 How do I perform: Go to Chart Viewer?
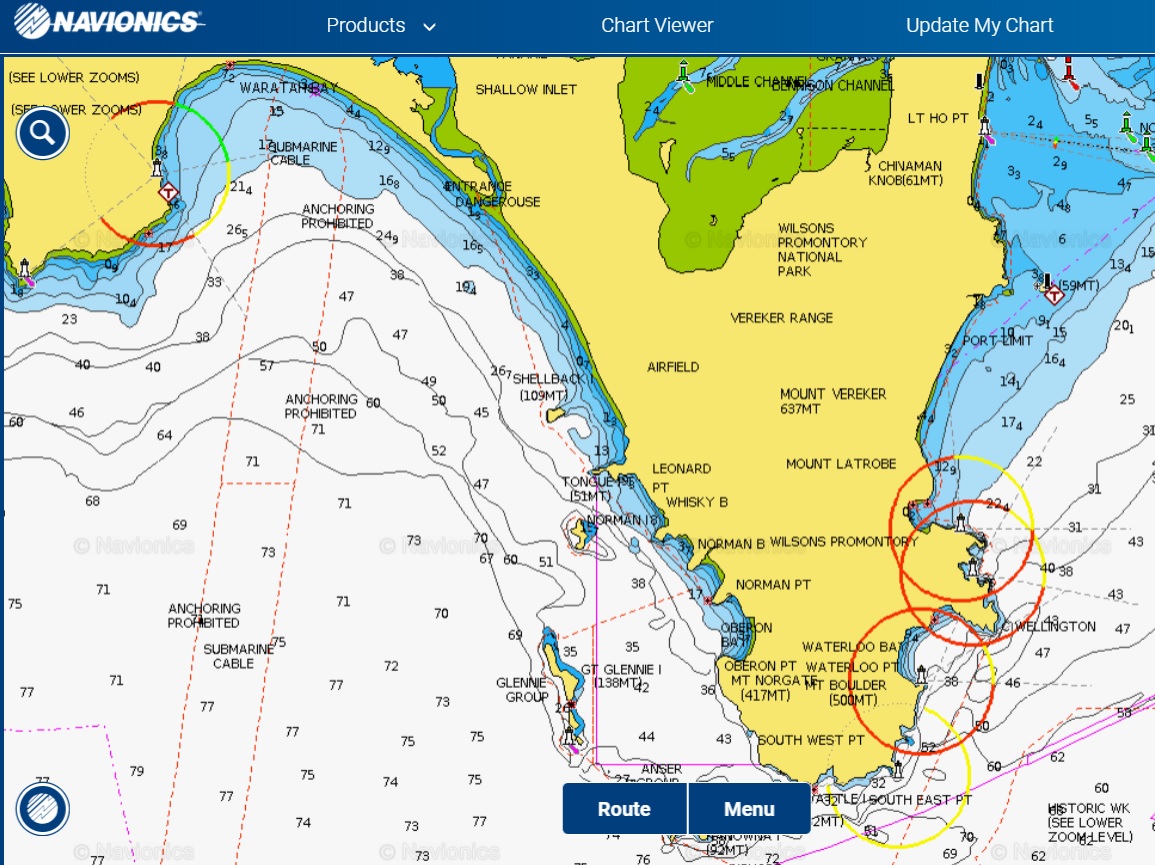(657, 26)
